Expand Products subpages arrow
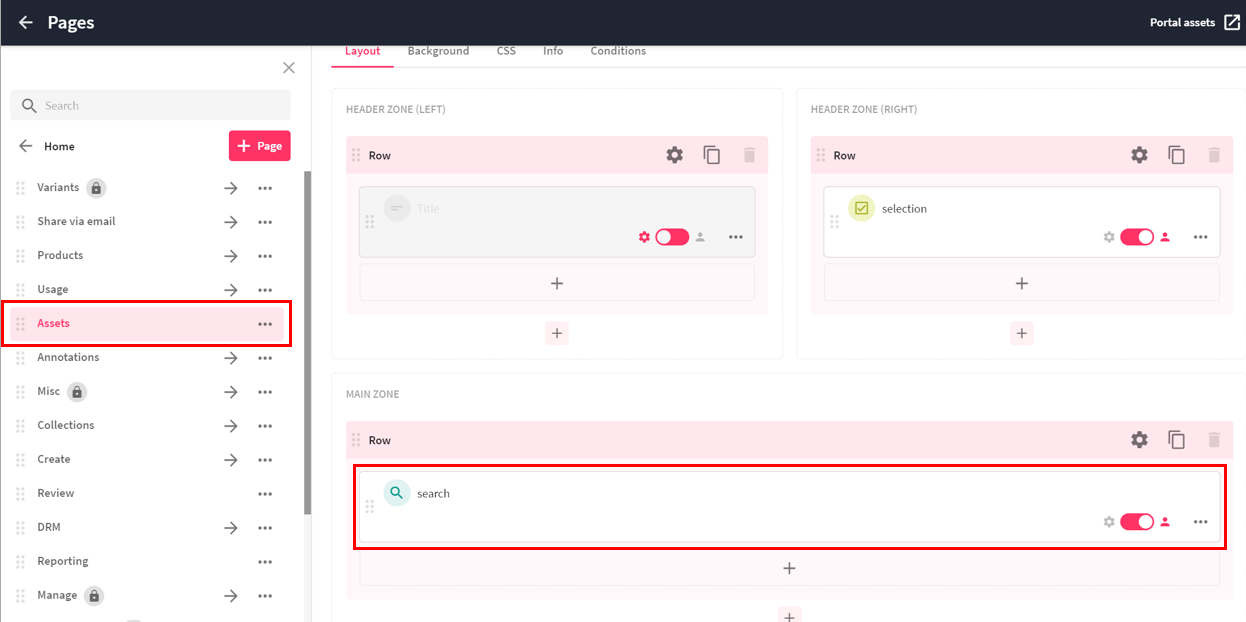The image size is (1246, 622). pos(231,256)
